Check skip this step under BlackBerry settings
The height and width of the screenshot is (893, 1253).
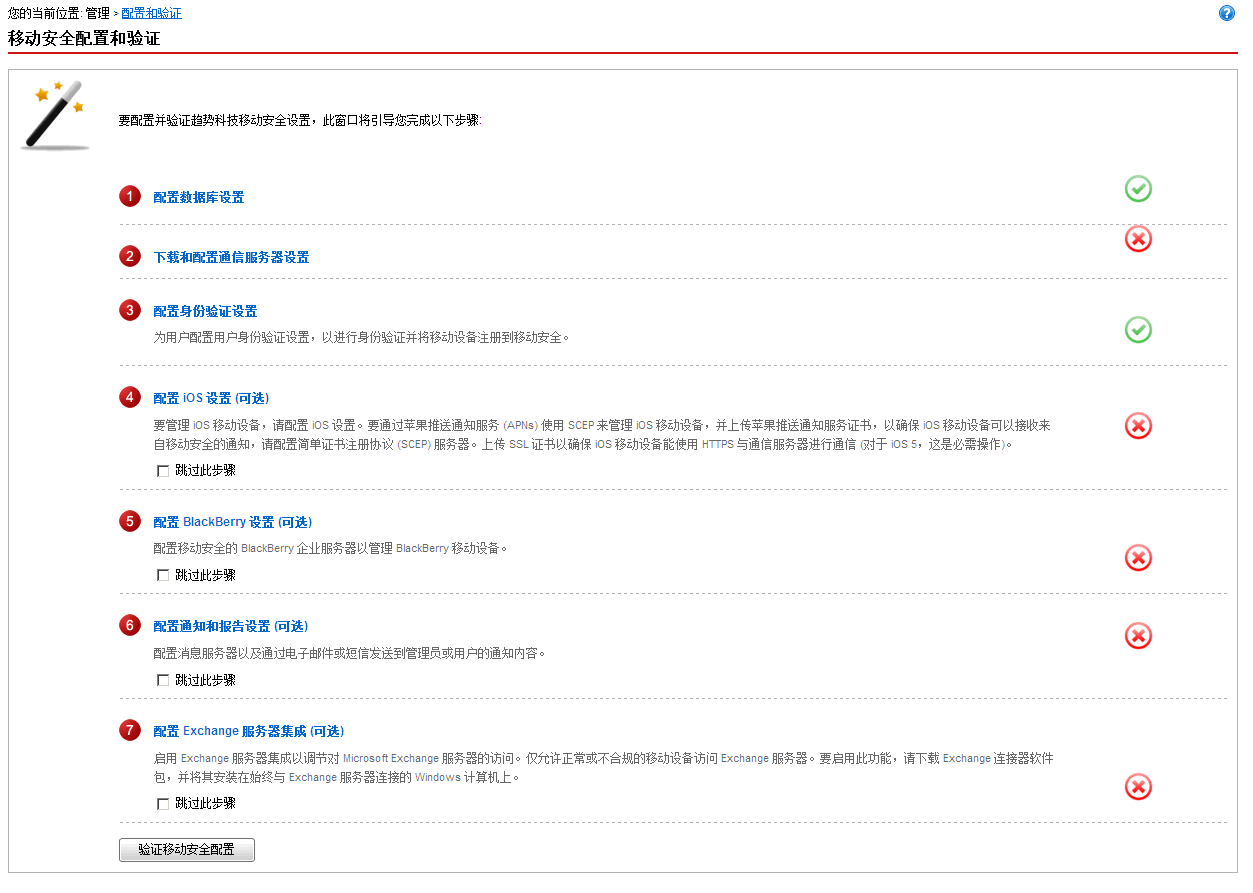coord(163,576)
